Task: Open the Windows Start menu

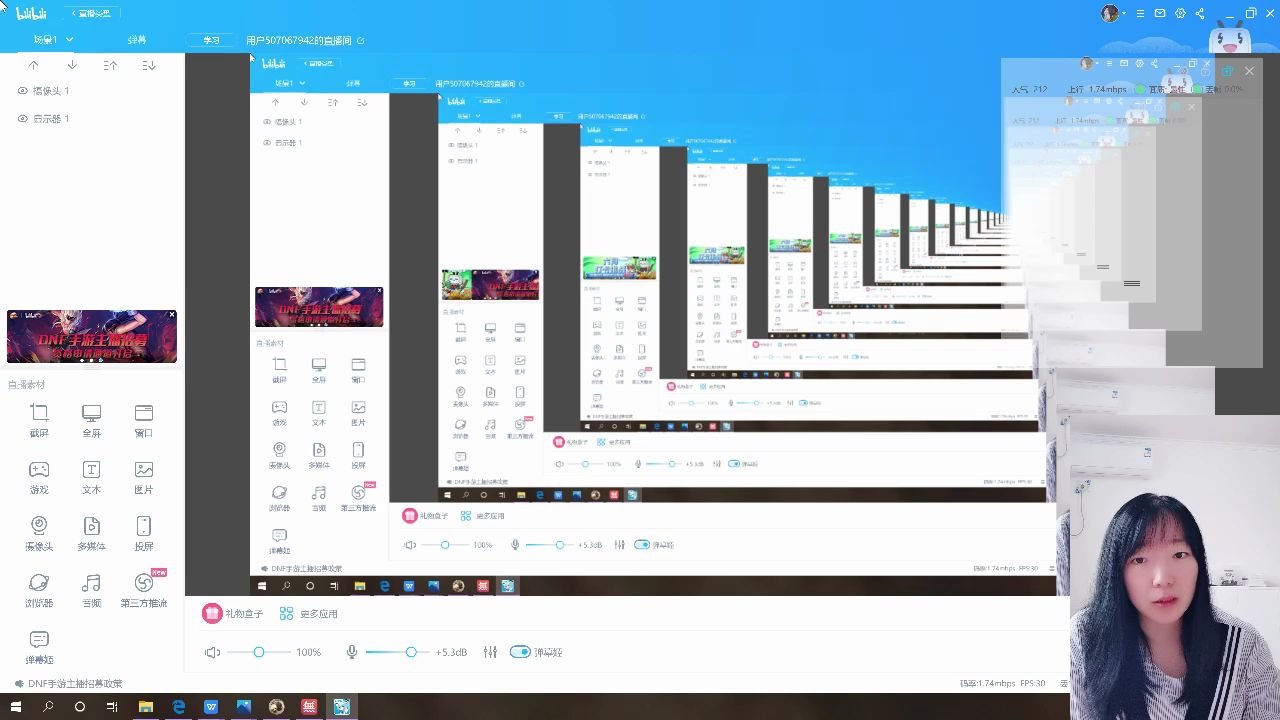Action: 15,707
